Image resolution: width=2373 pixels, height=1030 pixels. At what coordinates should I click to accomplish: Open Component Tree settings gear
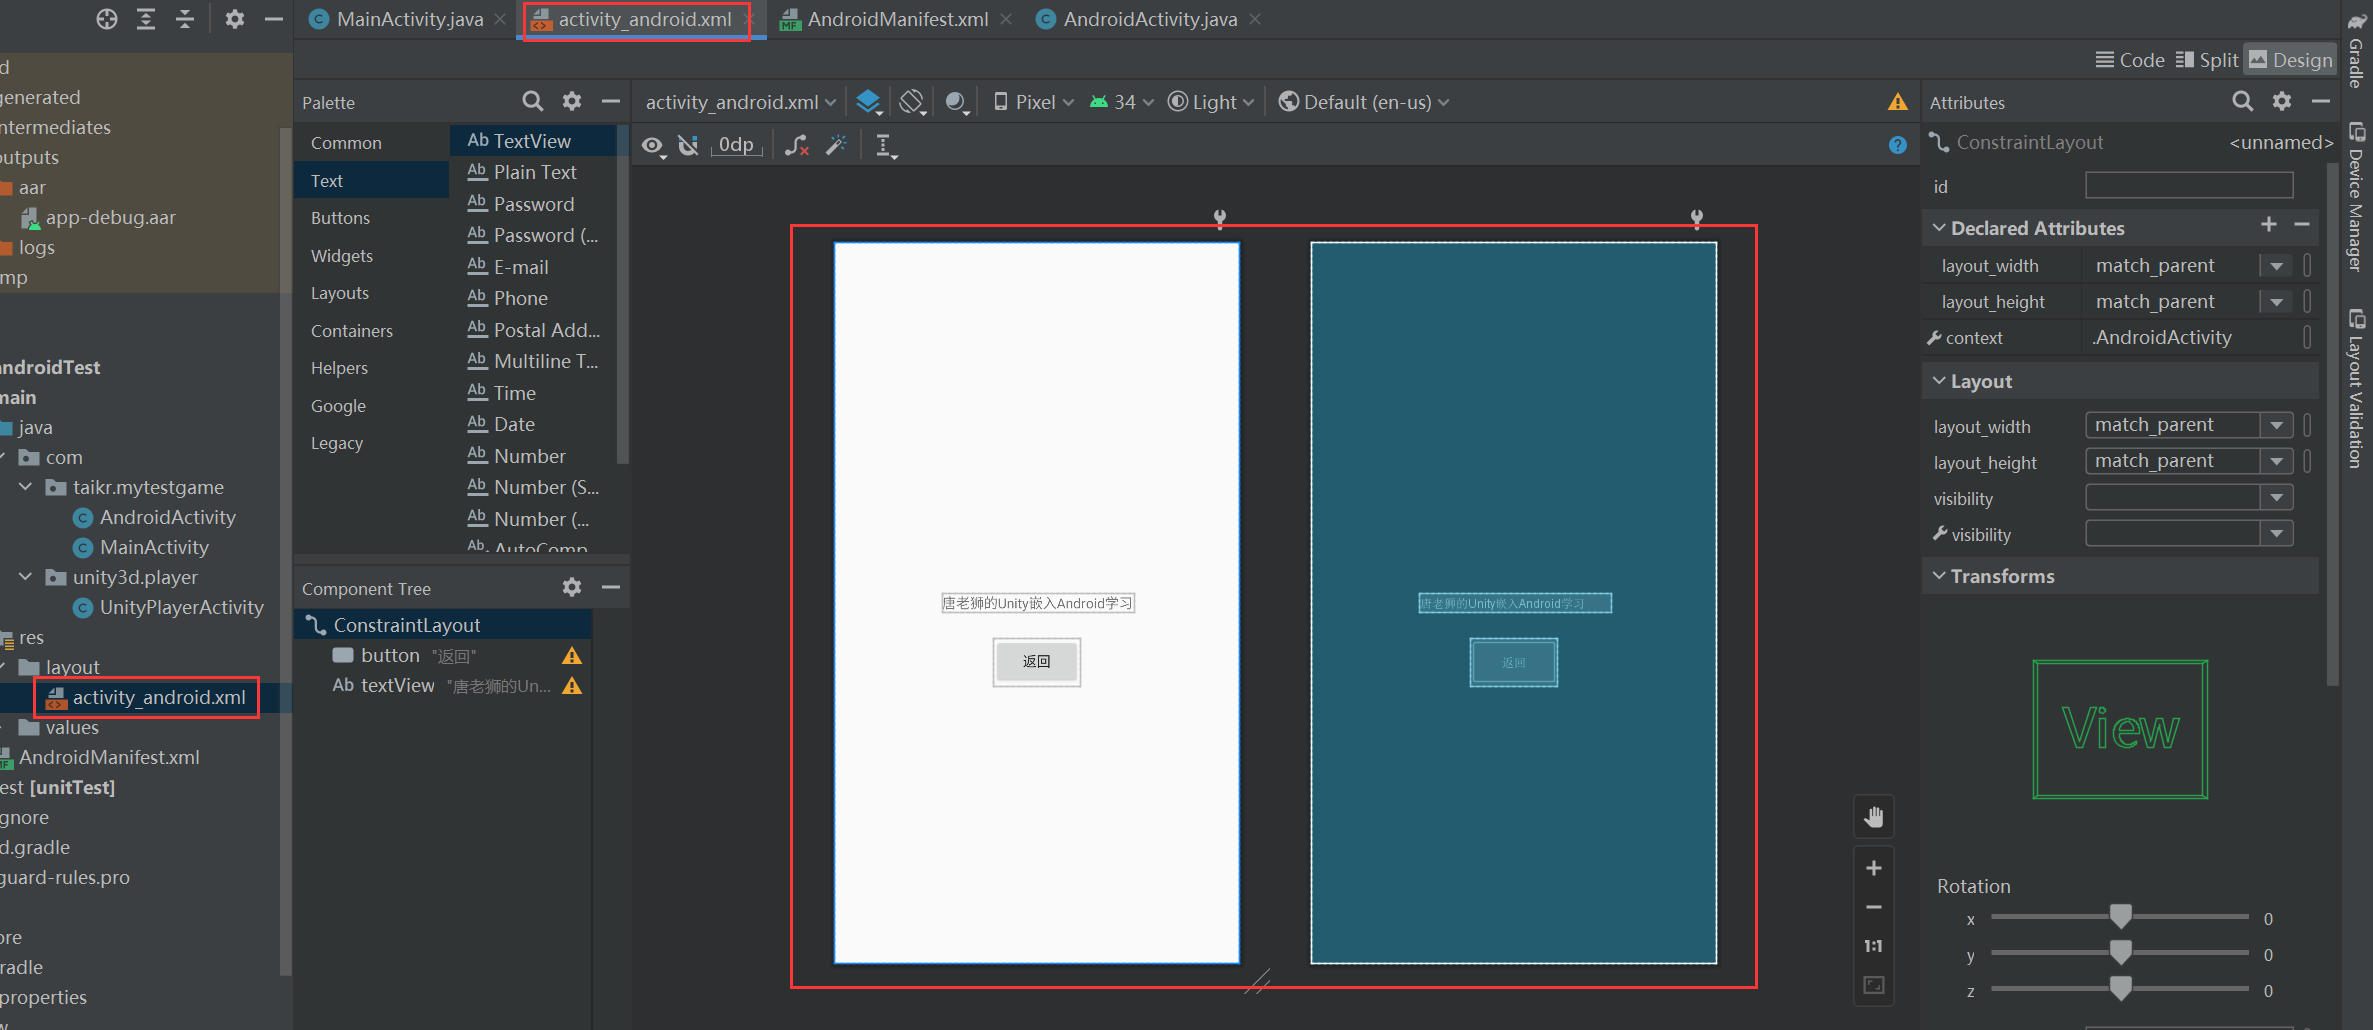click(572, 587)
